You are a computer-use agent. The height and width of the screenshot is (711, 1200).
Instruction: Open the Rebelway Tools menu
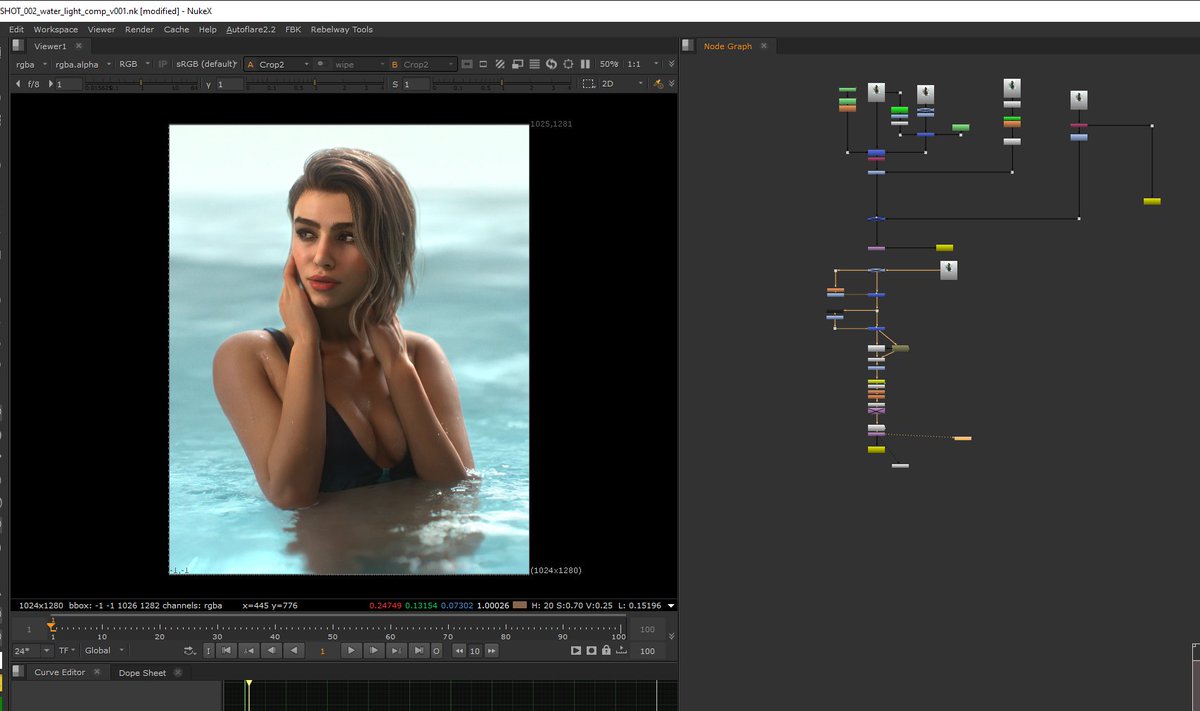[x=342, y=30]
